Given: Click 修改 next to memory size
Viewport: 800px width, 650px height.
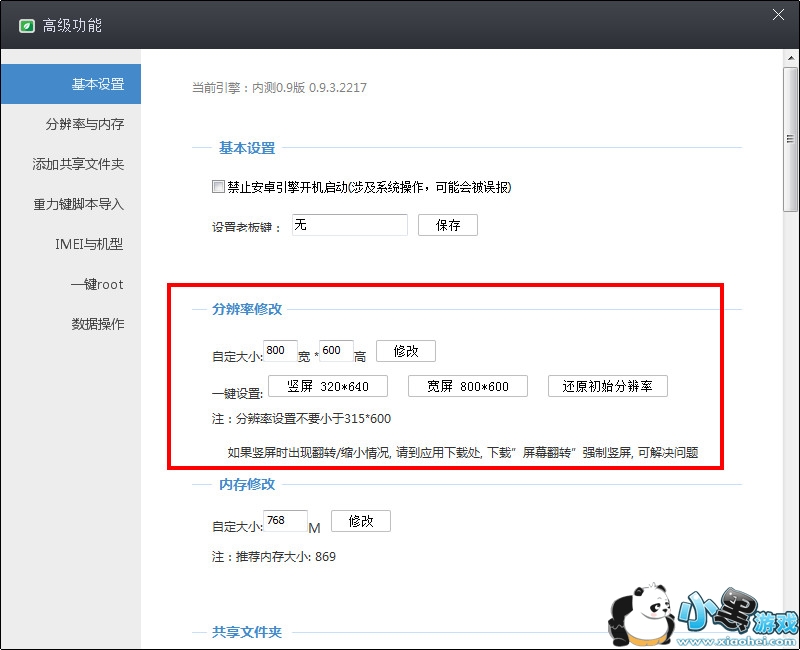Looking at the screenshot, I should click(361, 521).
